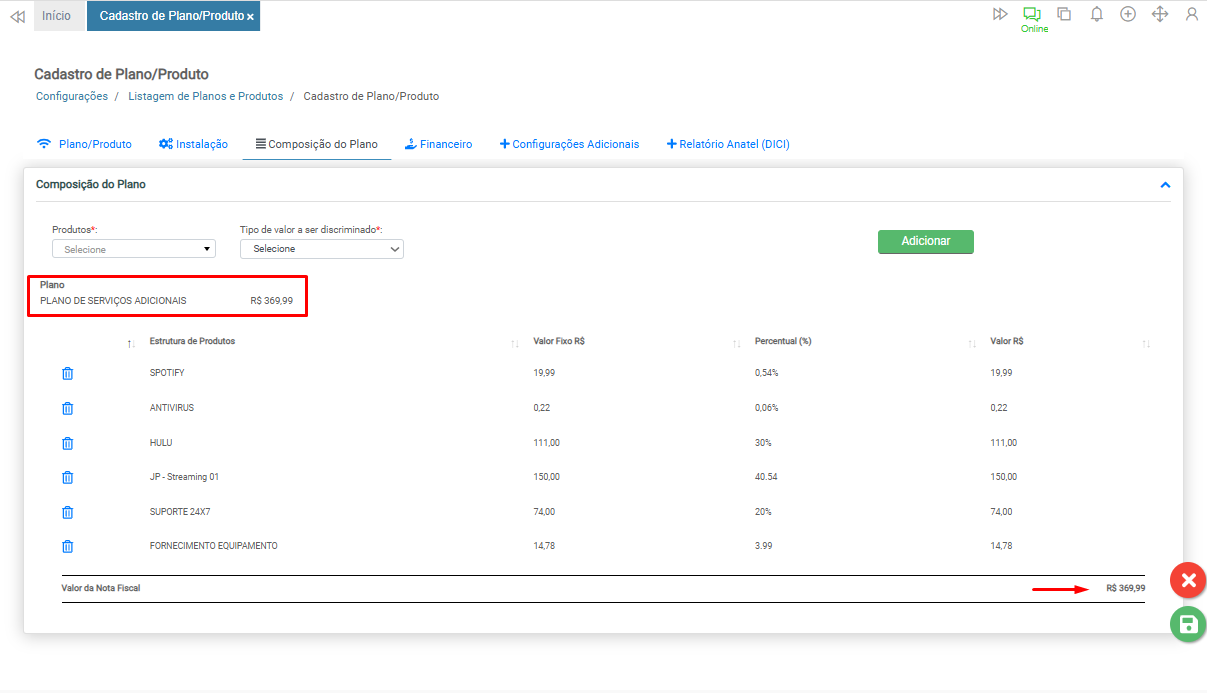Image resolution: width=1207 pixels, height=693 pixels.
Task: Close the Cadastro de Plano/Produto tab
Action: (x=250, y=17)
